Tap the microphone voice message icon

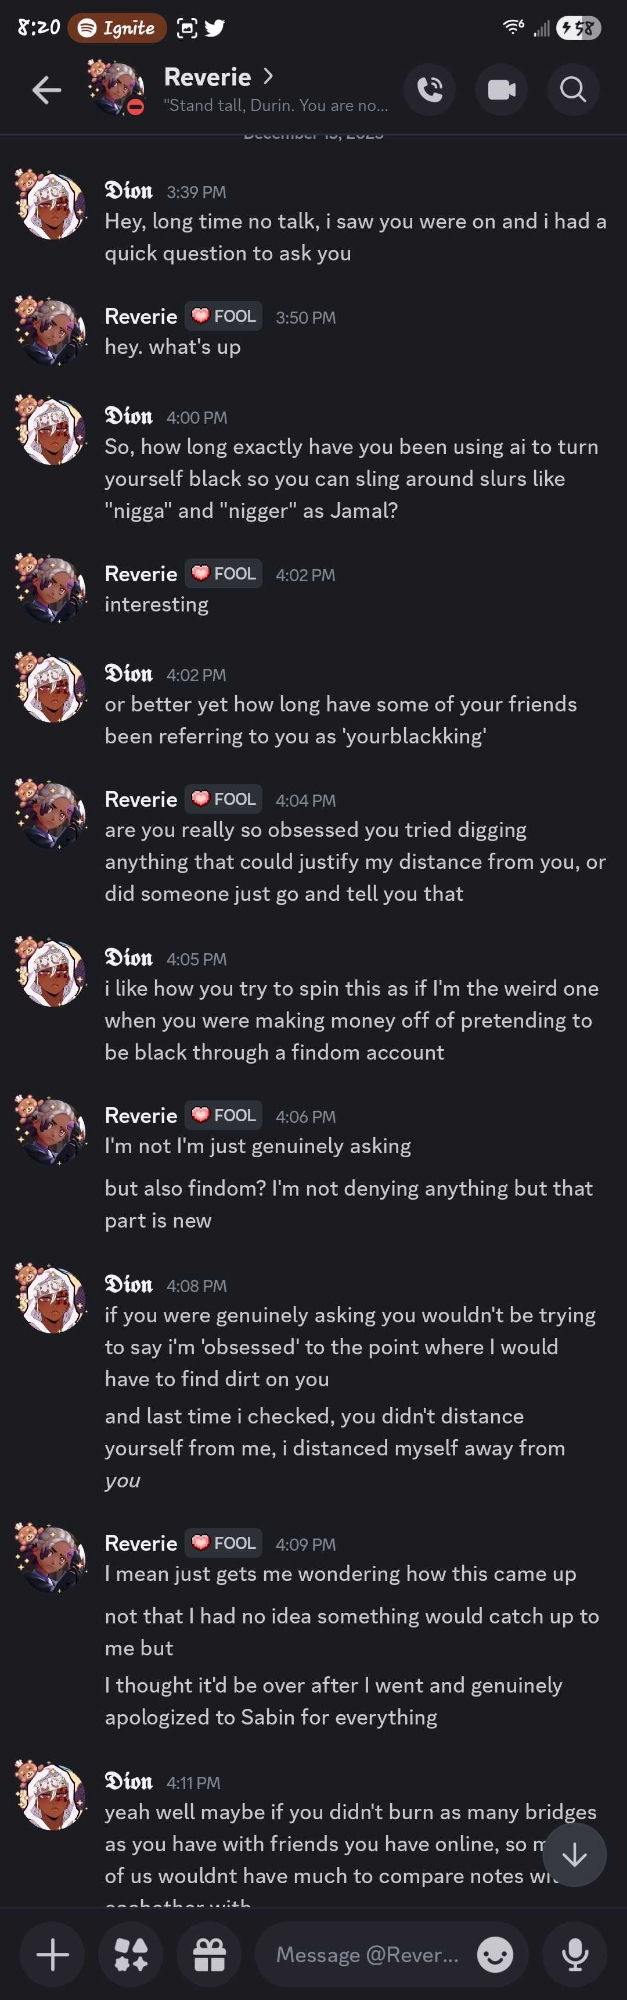[575, 1954]
